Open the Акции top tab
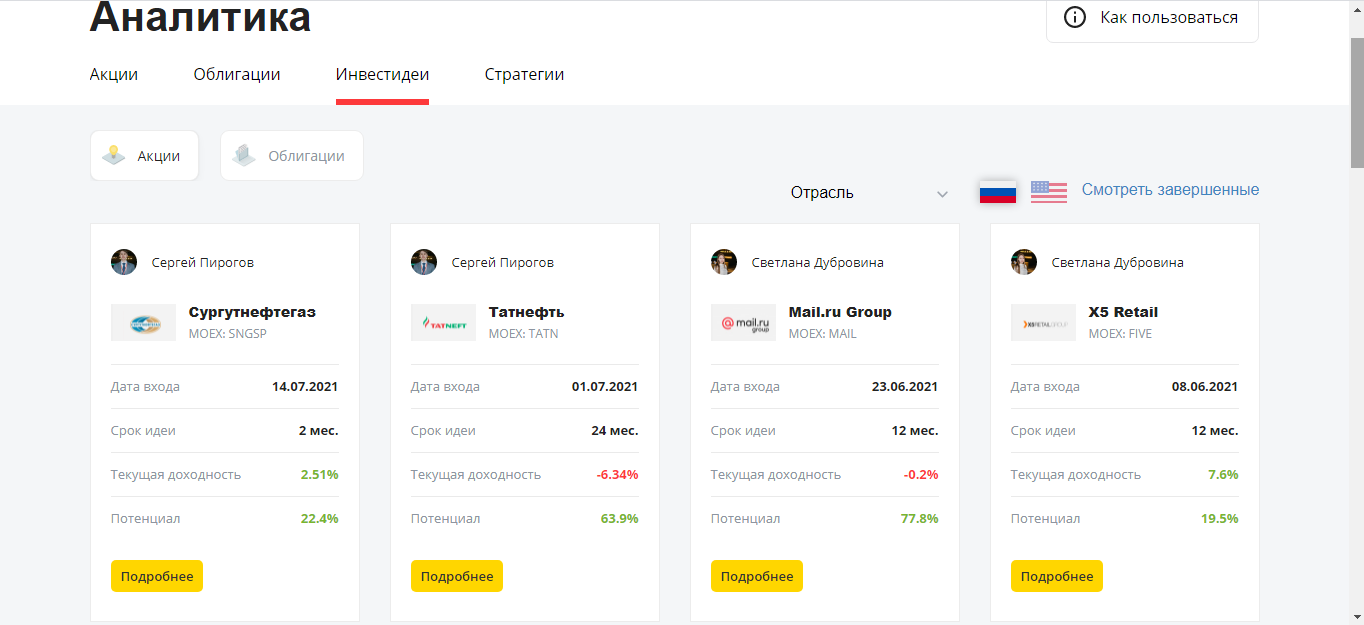 (114, 74)
